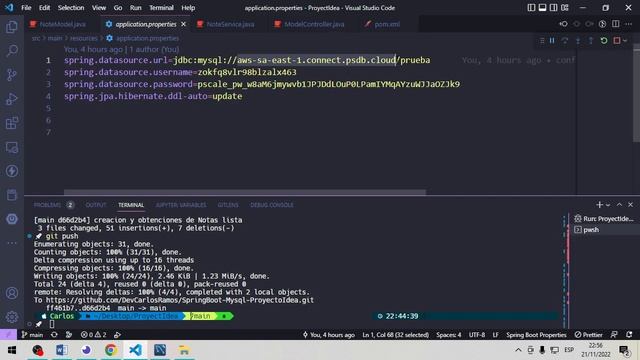Open the Terminal menu
Image resolution: width=640 pixels, height=360 pixels.
161,8
